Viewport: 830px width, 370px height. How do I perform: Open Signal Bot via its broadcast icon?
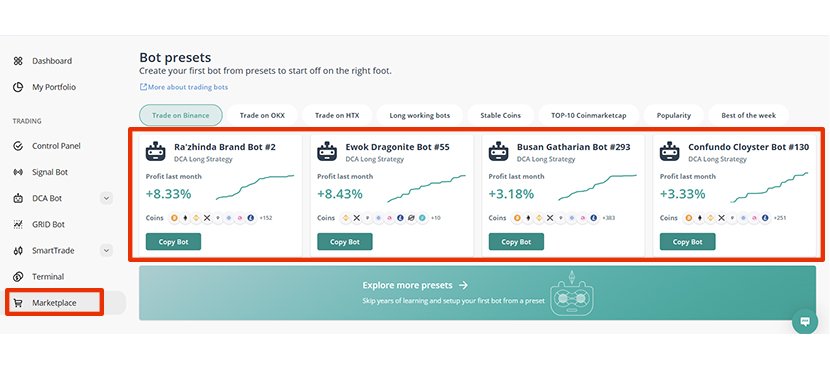click(18, 172)
